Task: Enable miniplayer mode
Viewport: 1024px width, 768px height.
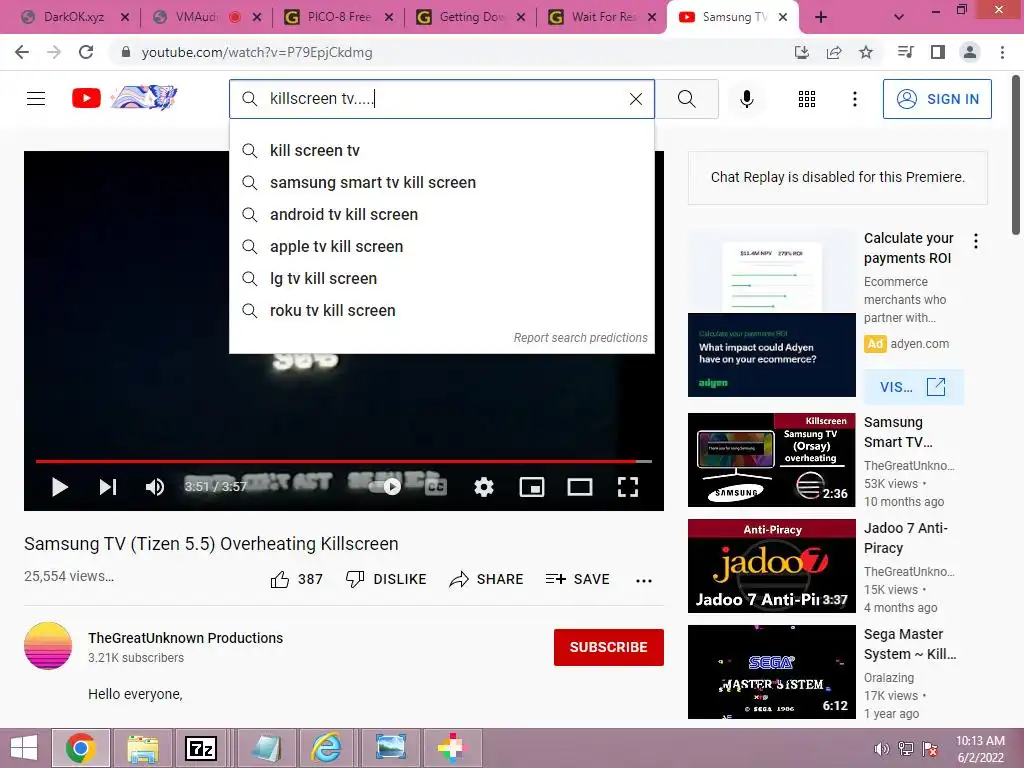Action: point(532,487)
